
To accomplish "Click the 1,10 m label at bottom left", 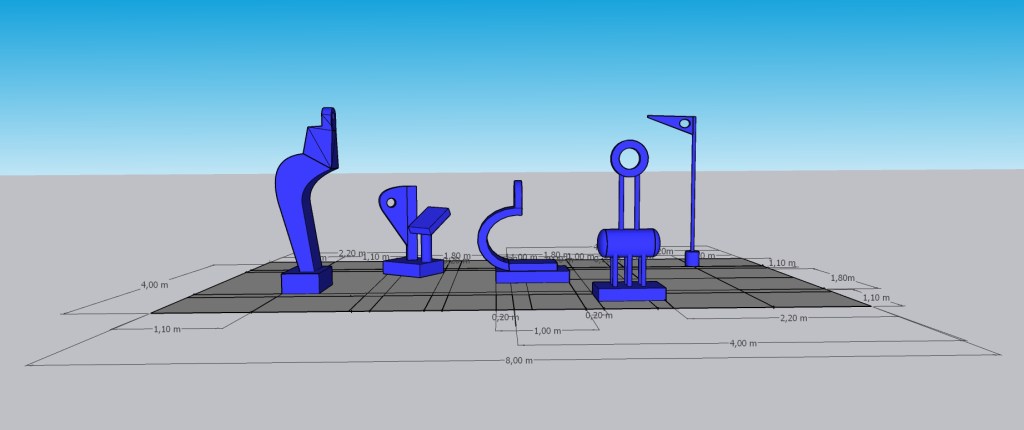I will pyautogui.click(x=167, y=329).
